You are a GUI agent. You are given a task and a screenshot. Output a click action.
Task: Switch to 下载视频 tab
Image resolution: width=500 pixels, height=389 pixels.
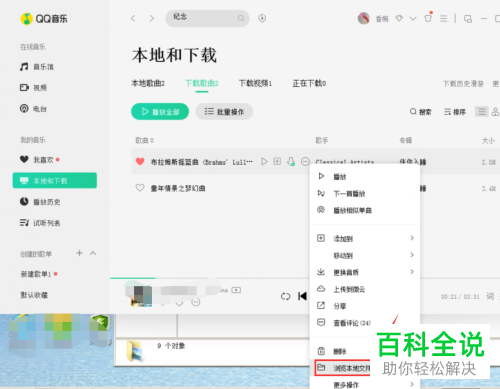(255, 83)
